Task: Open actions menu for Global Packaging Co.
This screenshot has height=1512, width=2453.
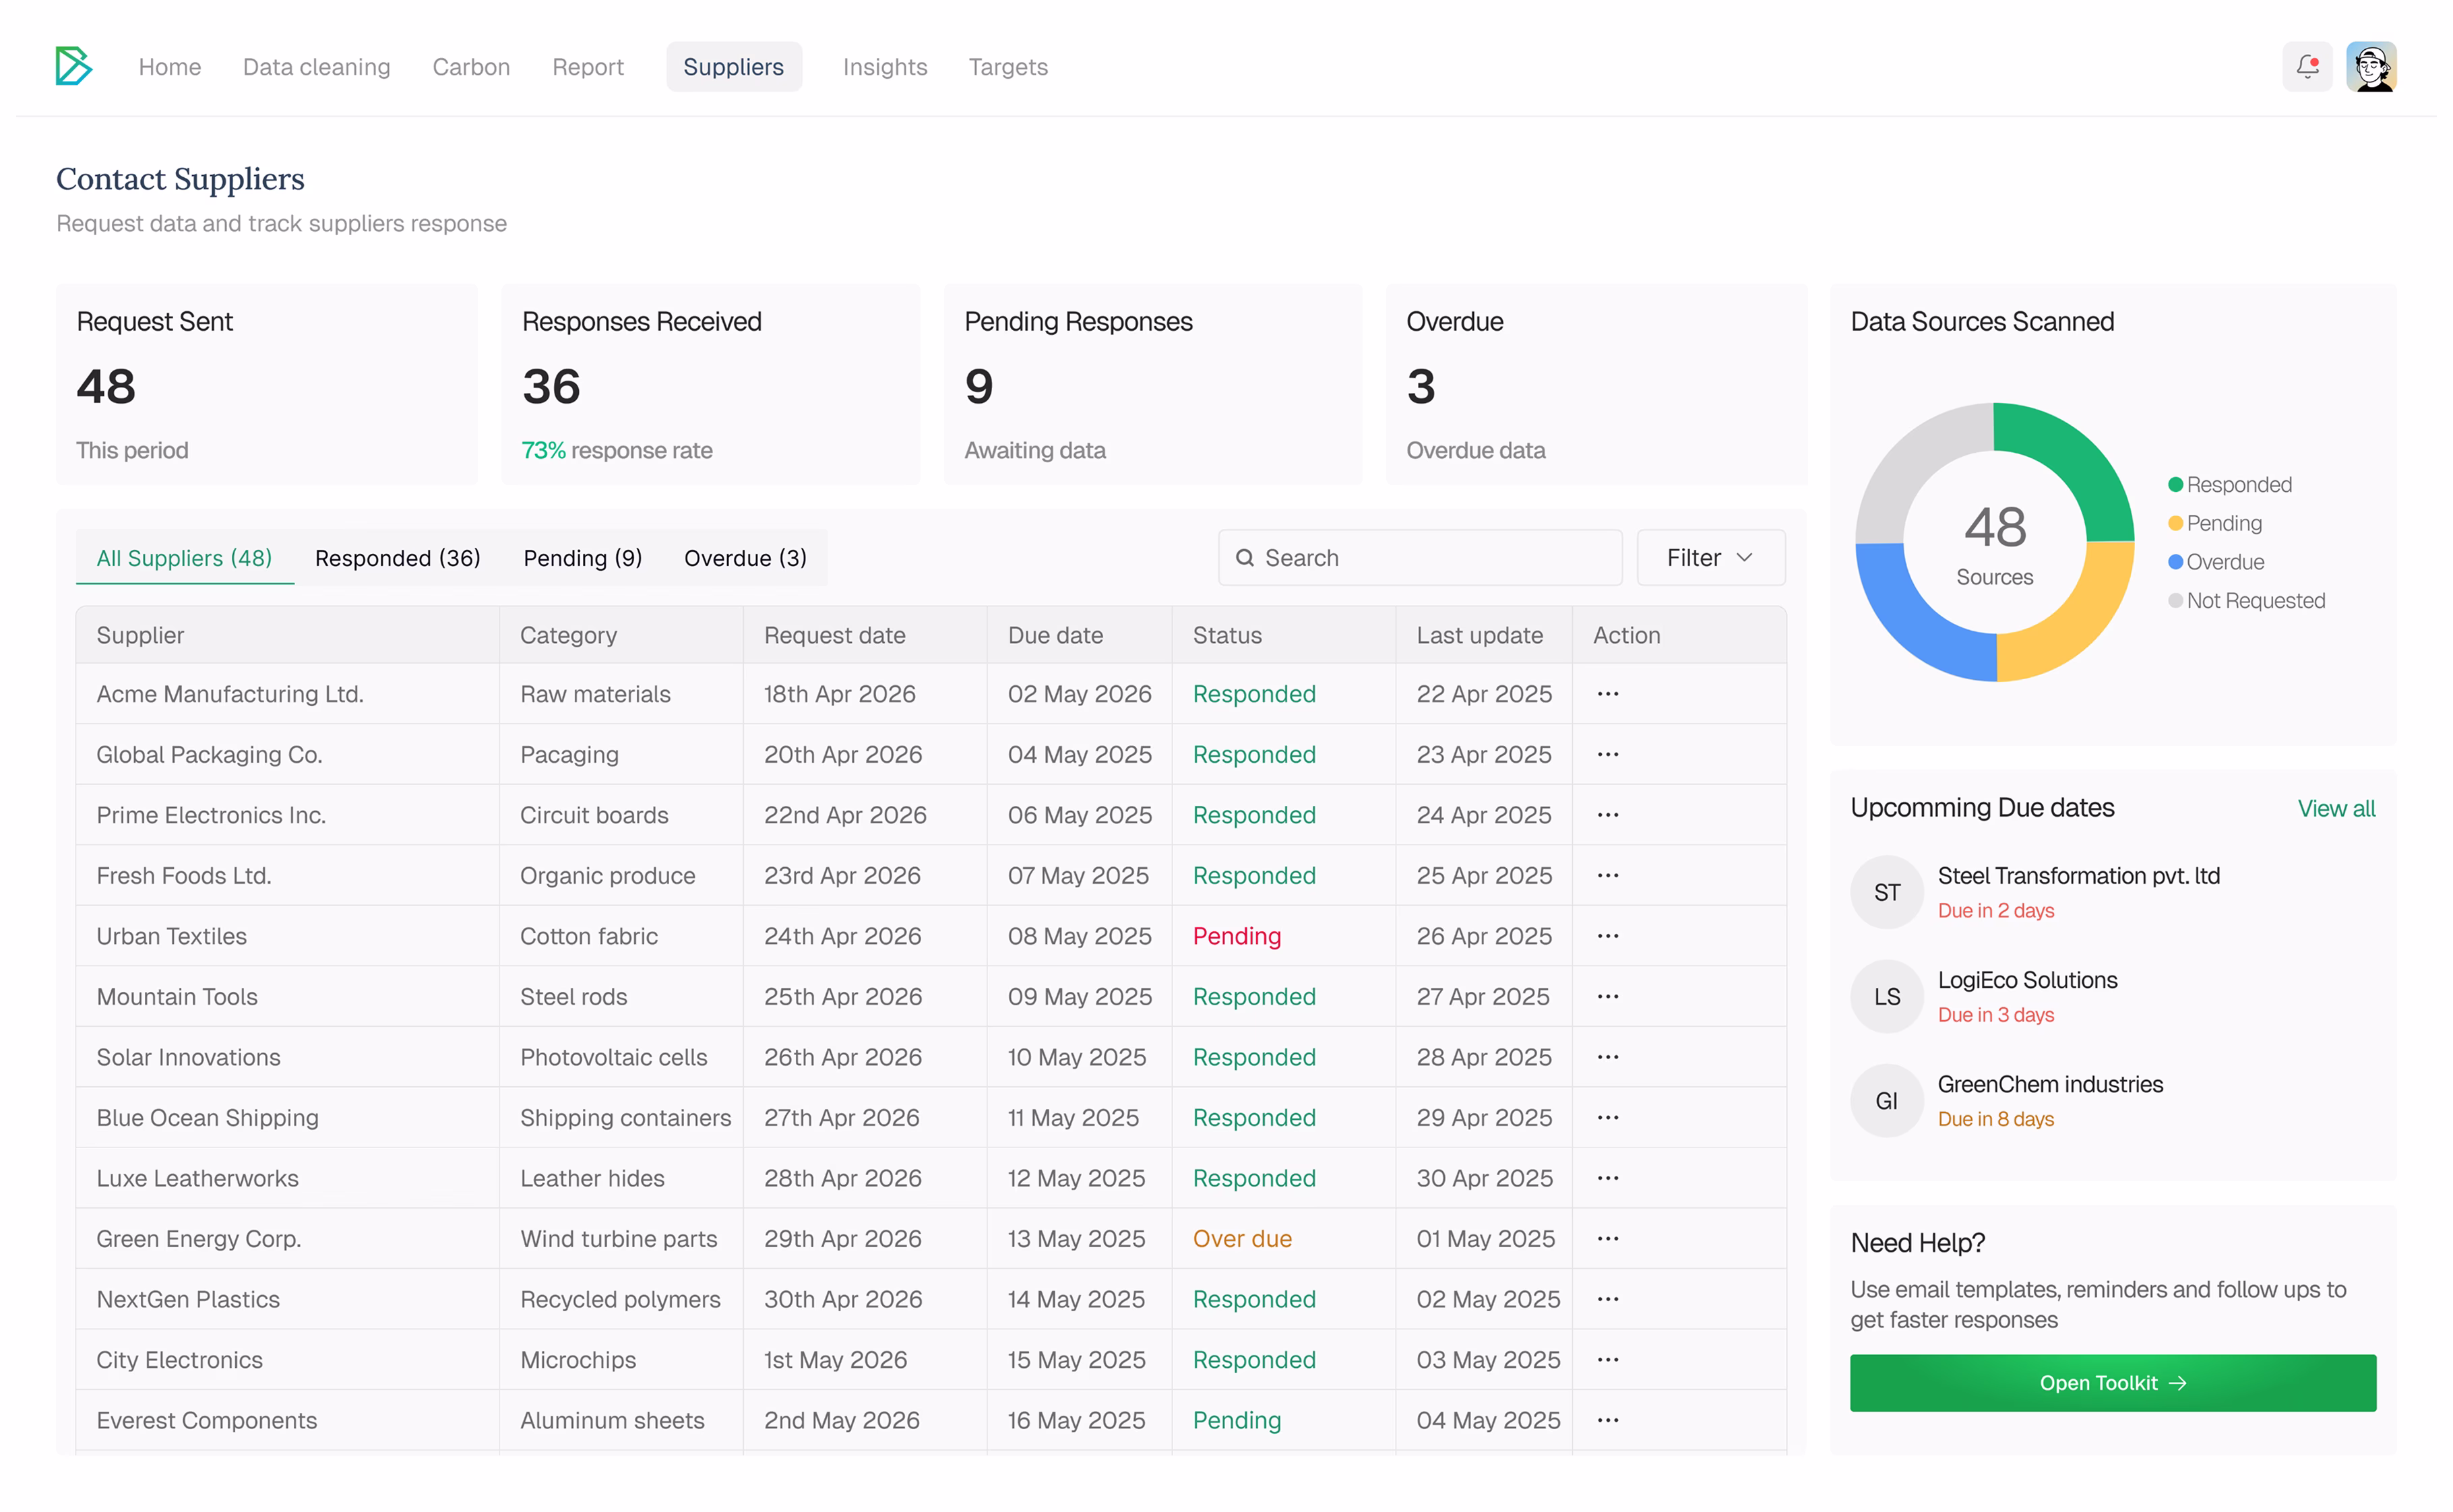Action: pos(1607,754)
